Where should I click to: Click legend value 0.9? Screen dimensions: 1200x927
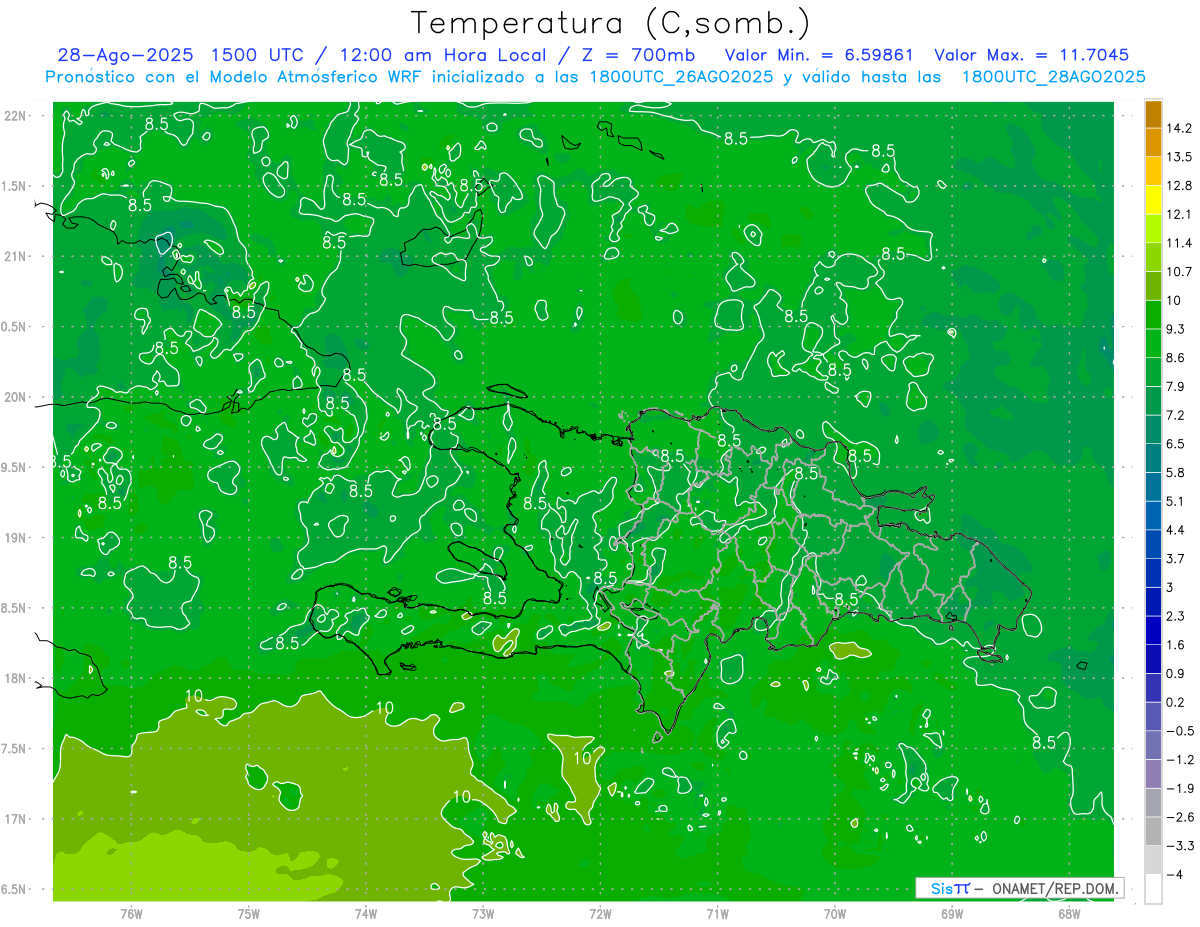(1176, 674)
